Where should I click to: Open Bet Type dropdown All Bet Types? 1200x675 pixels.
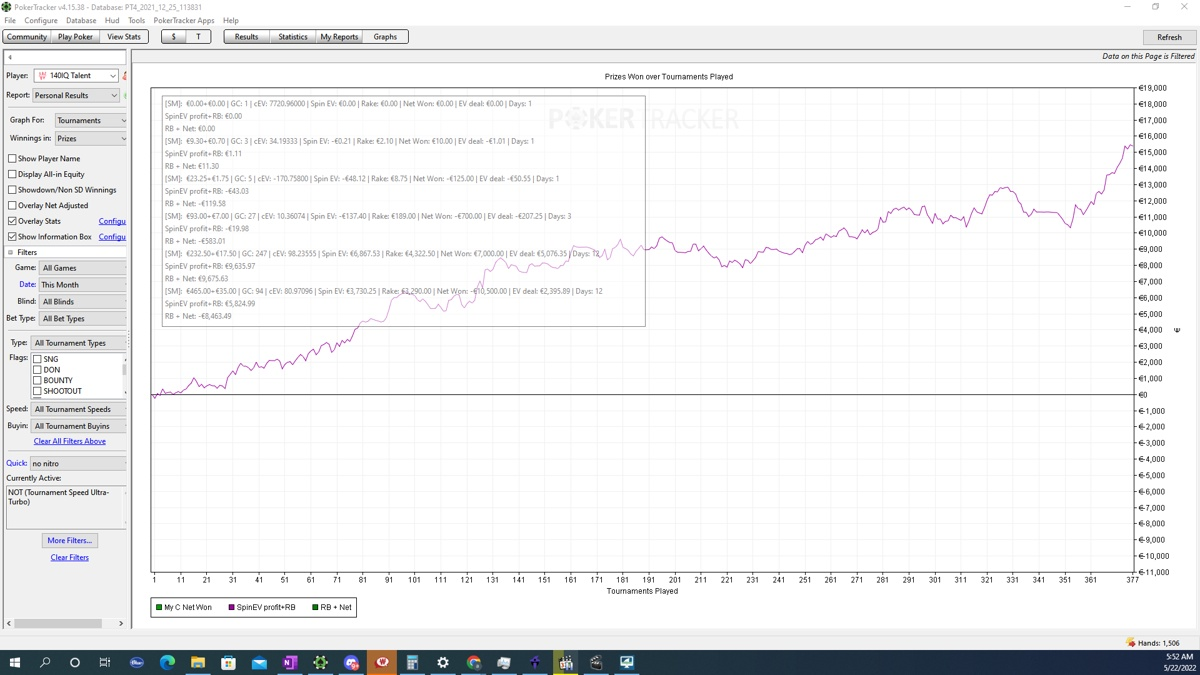(x=83, y=319)
